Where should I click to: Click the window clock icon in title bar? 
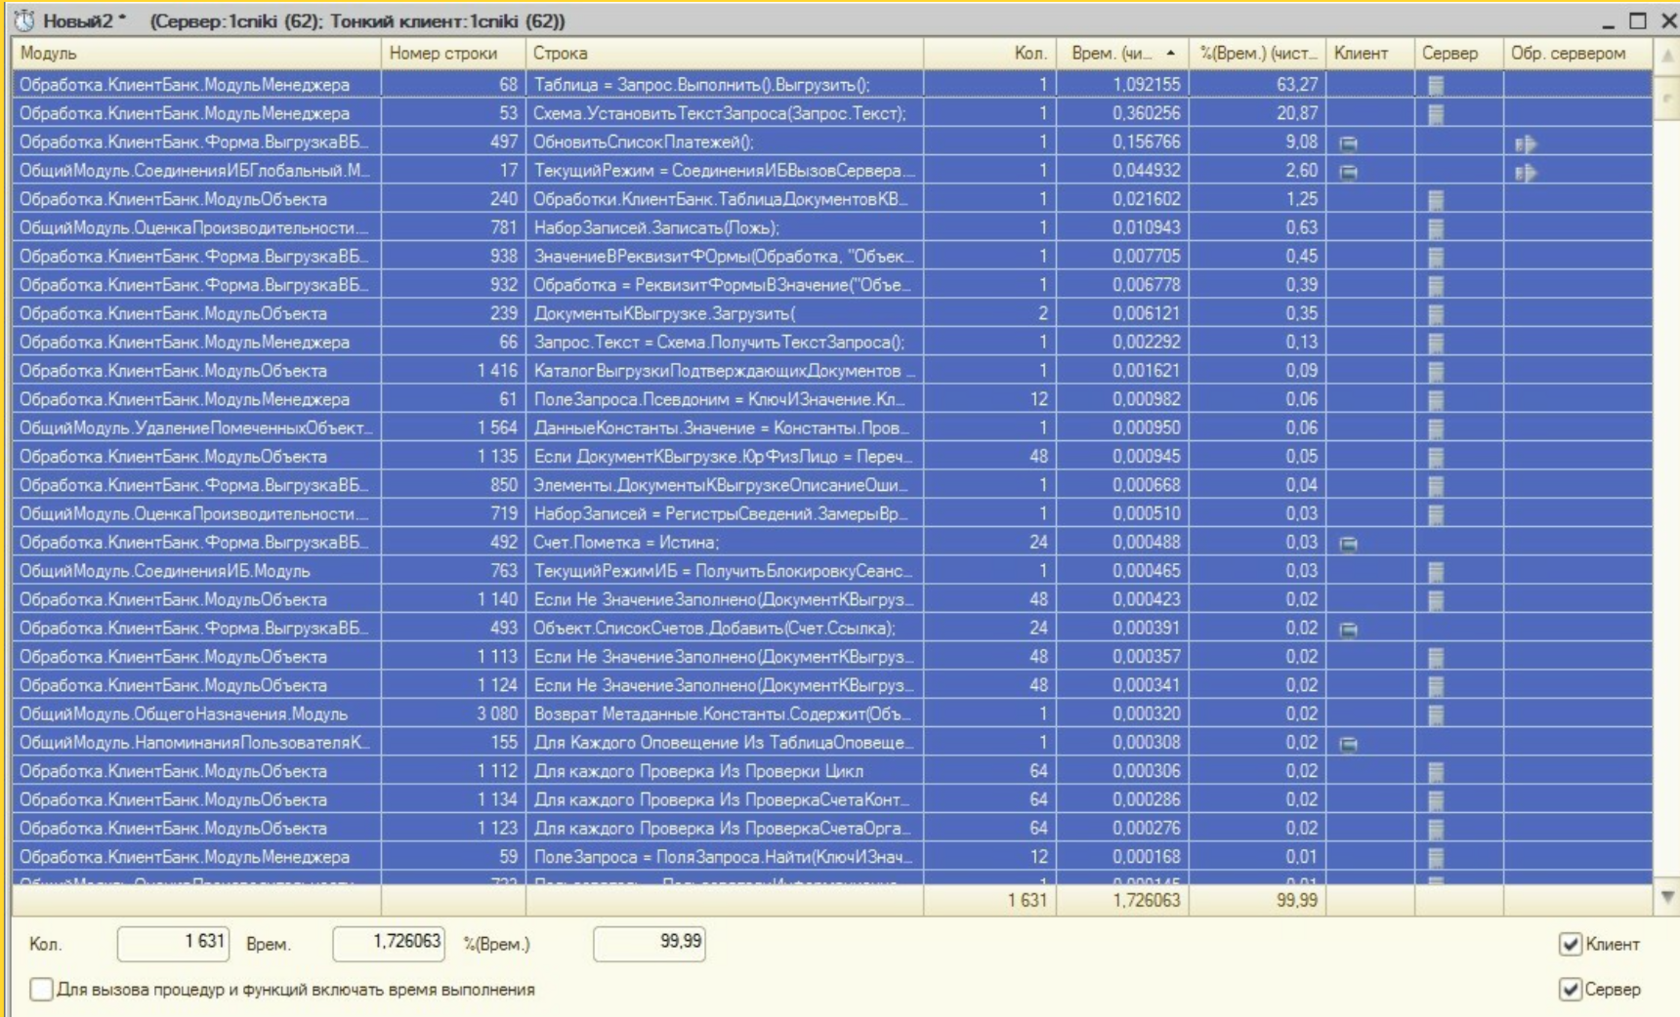point(24,20)
